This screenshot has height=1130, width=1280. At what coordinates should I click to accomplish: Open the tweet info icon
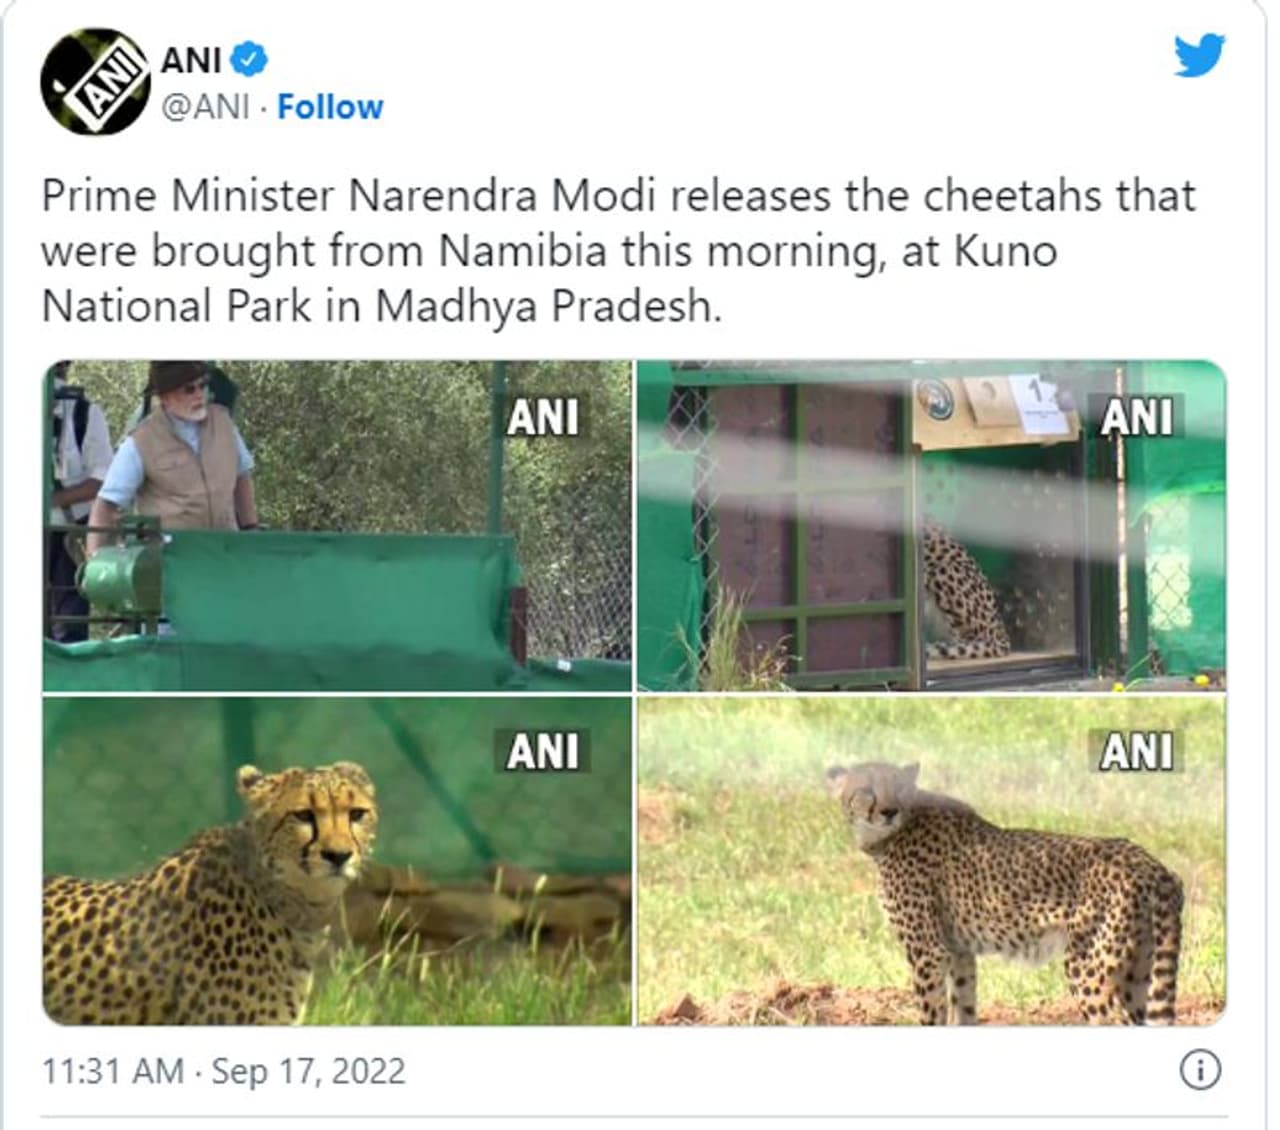(1200, 1070)
